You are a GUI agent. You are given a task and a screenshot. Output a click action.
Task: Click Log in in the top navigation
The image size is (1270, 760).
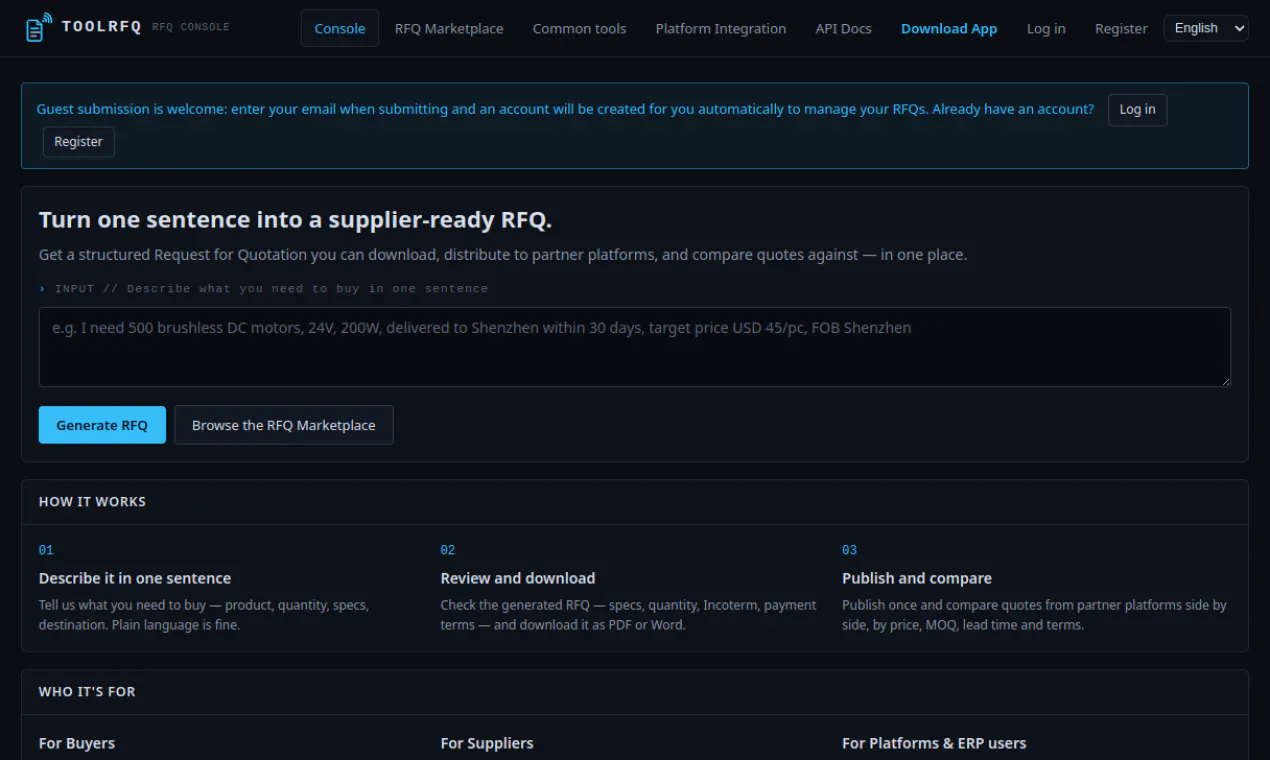[1046, 28]
